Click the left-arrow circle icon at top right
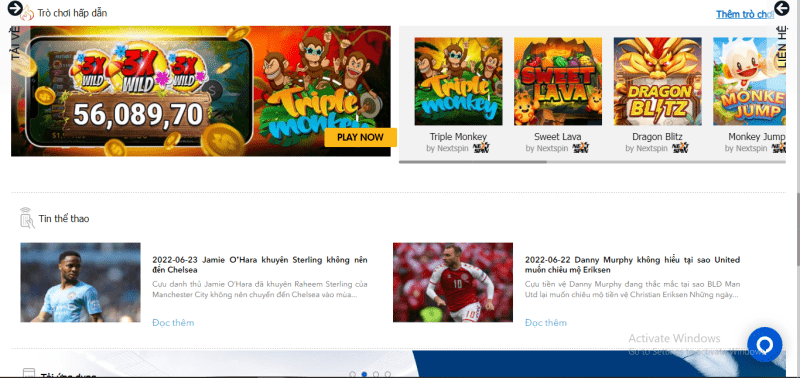This screenshot has width=800, height=378. (x=782, y=8)
